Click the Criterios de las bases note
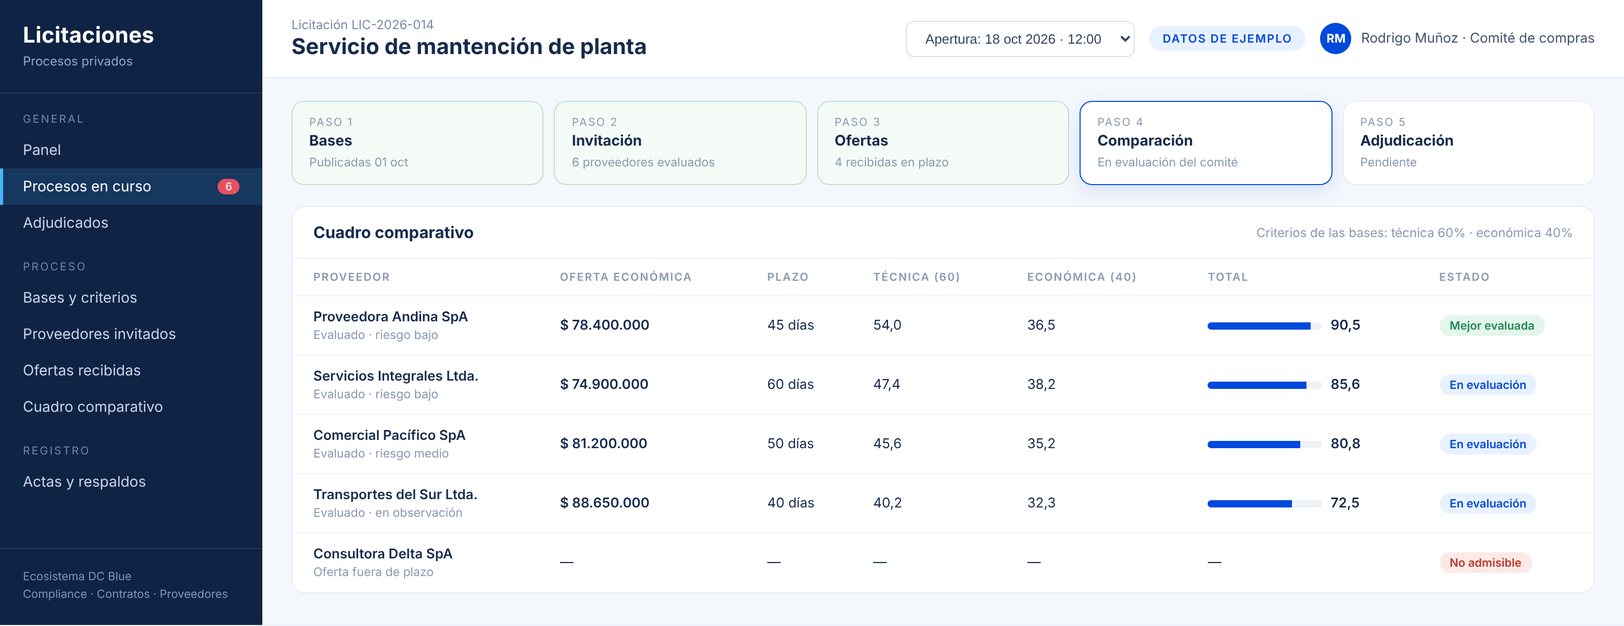1624x626 pixels. (x=1414, y=233)
